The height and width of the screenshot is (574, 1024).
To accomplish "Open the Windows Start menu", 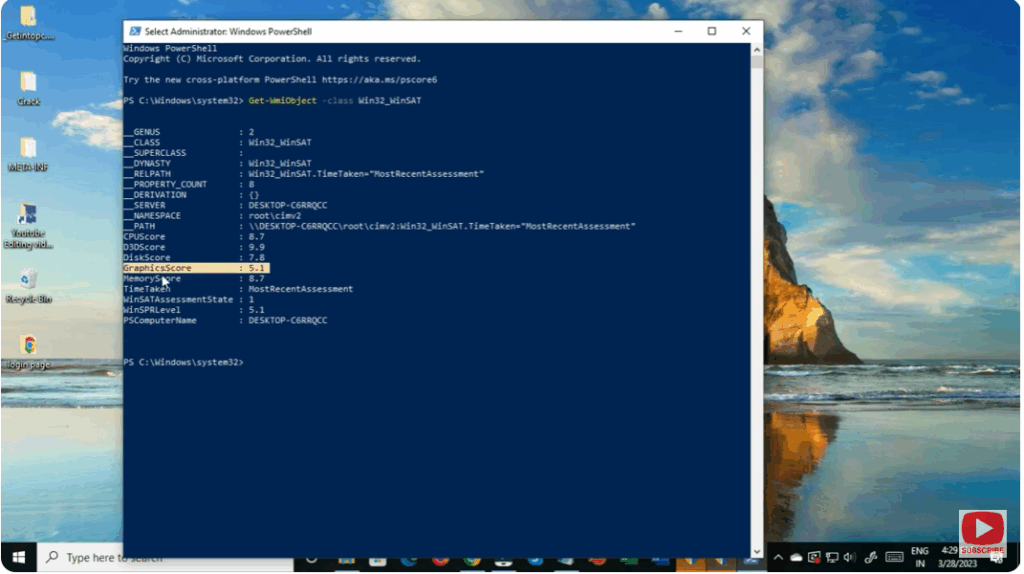I will pos(18,557).
